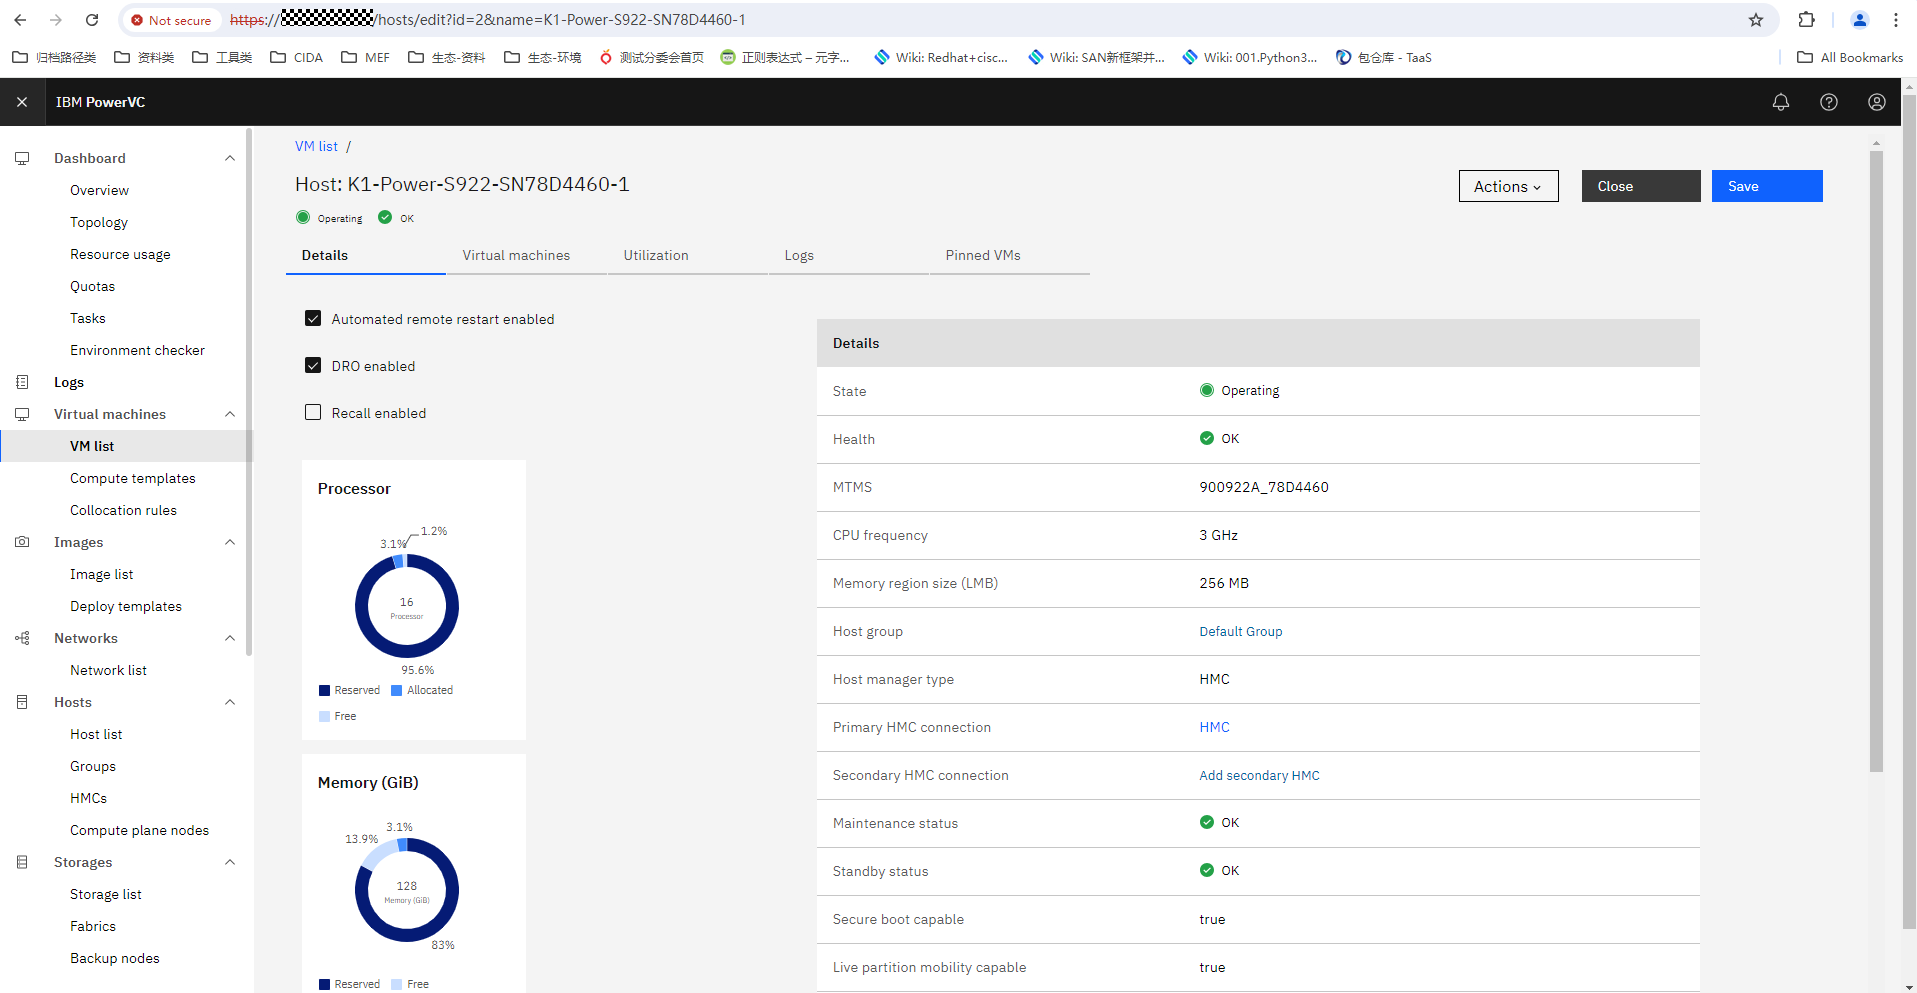This screenshot has height=993, width=1917.
Task: Collapse the Hosts section chevron
Action: tap(230, 702)
